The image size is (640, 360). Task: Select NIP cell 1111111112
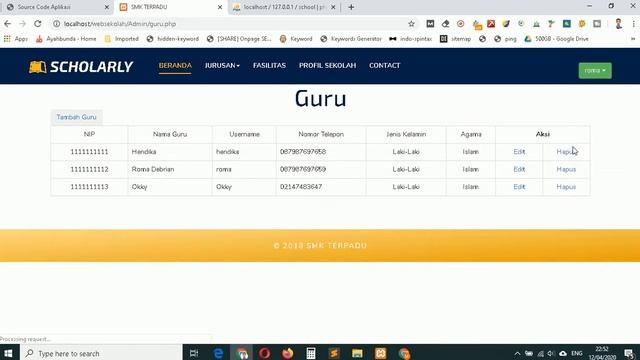[x=89, y=169]
